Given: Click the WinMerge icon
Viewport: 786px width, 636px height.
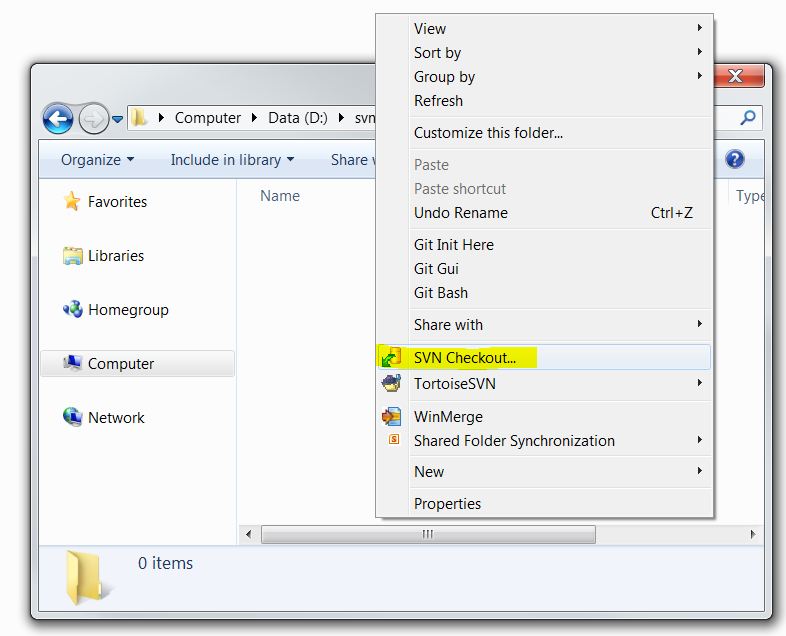Looking at the screenshot, I should tap(391, 416).
